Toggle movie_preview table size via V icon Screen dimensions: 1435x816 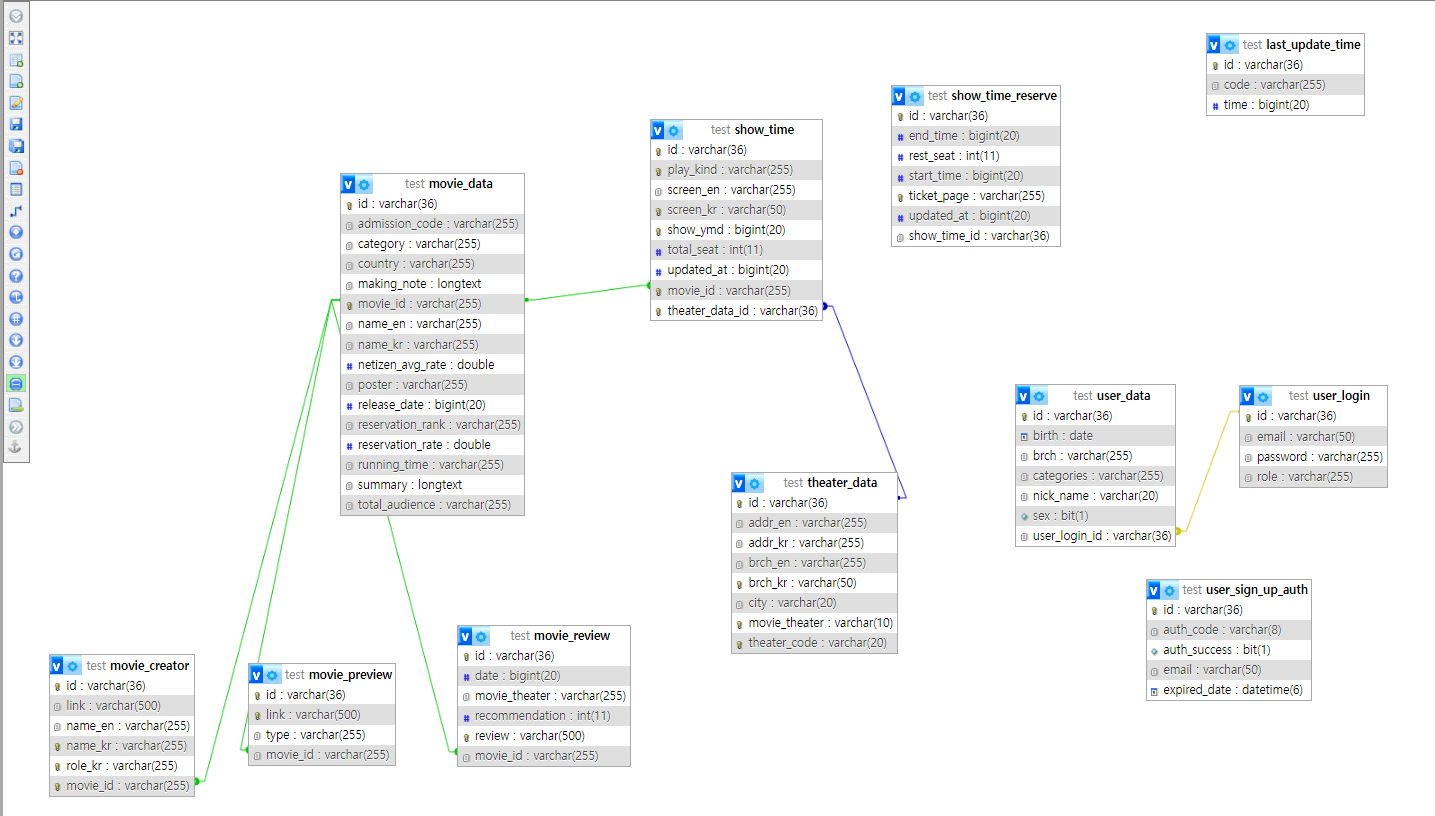coord(256,675)
